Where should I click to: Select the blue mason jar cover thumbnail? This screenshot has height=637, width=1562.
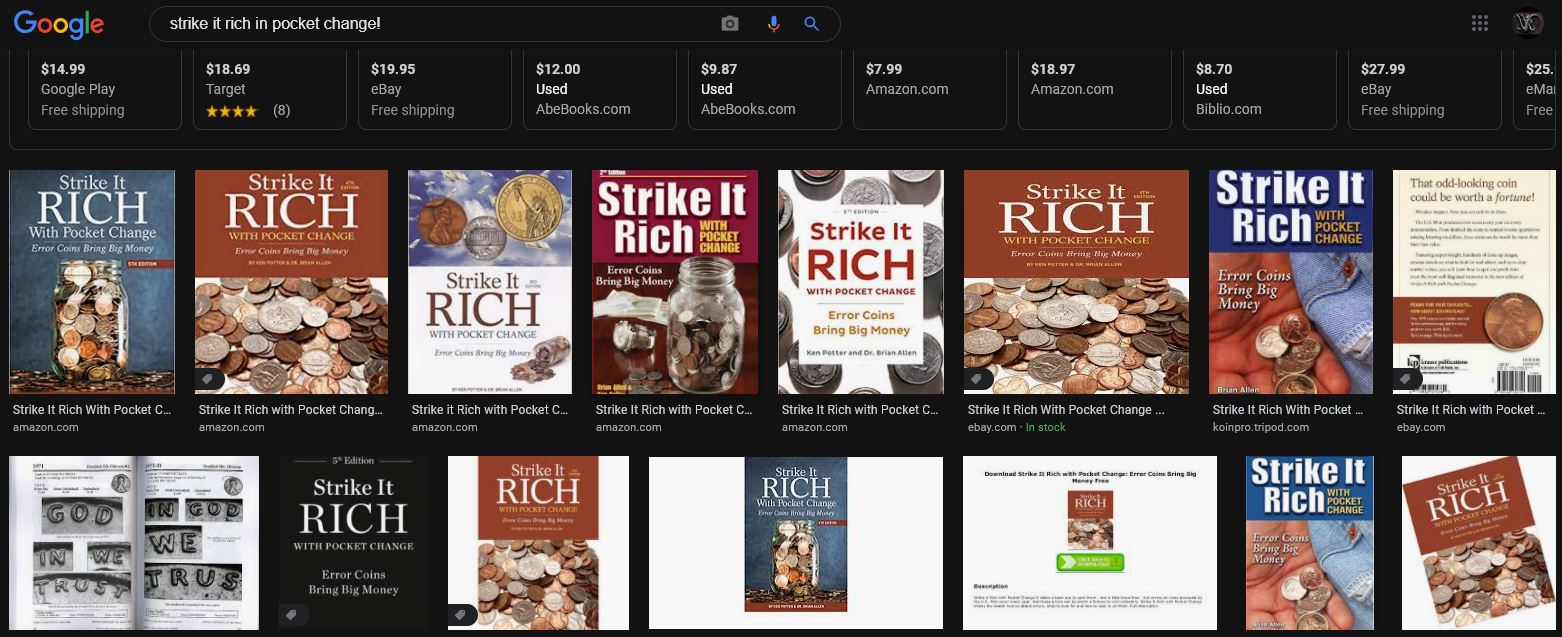(92, 282)
